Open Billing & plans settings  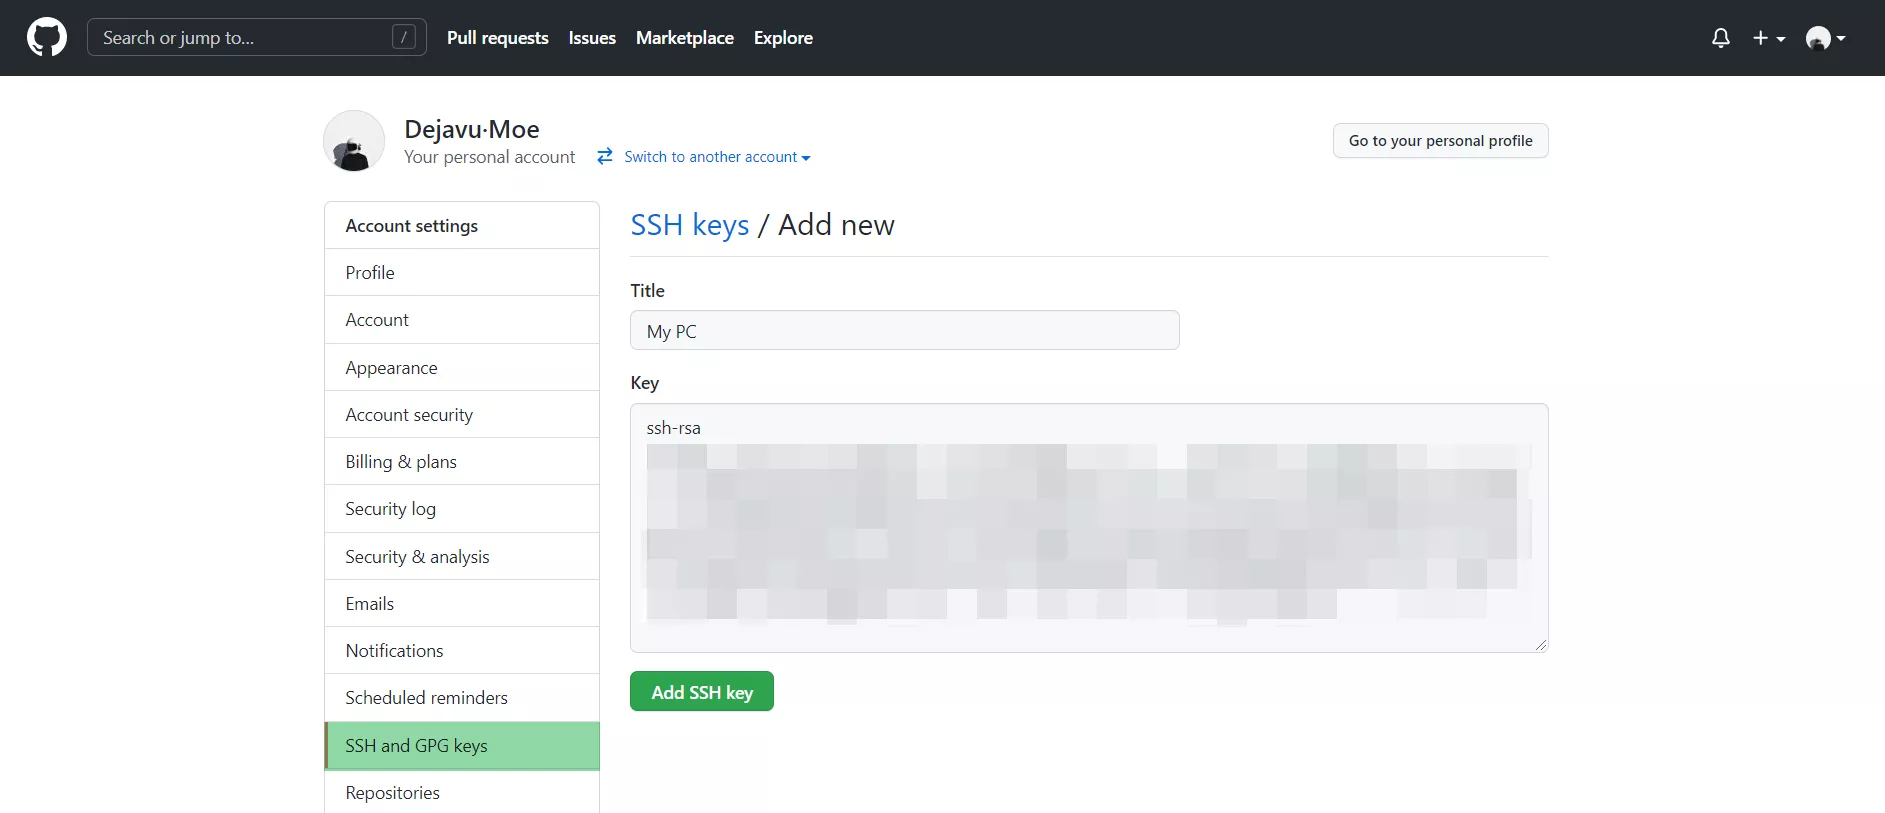(462, 462)
